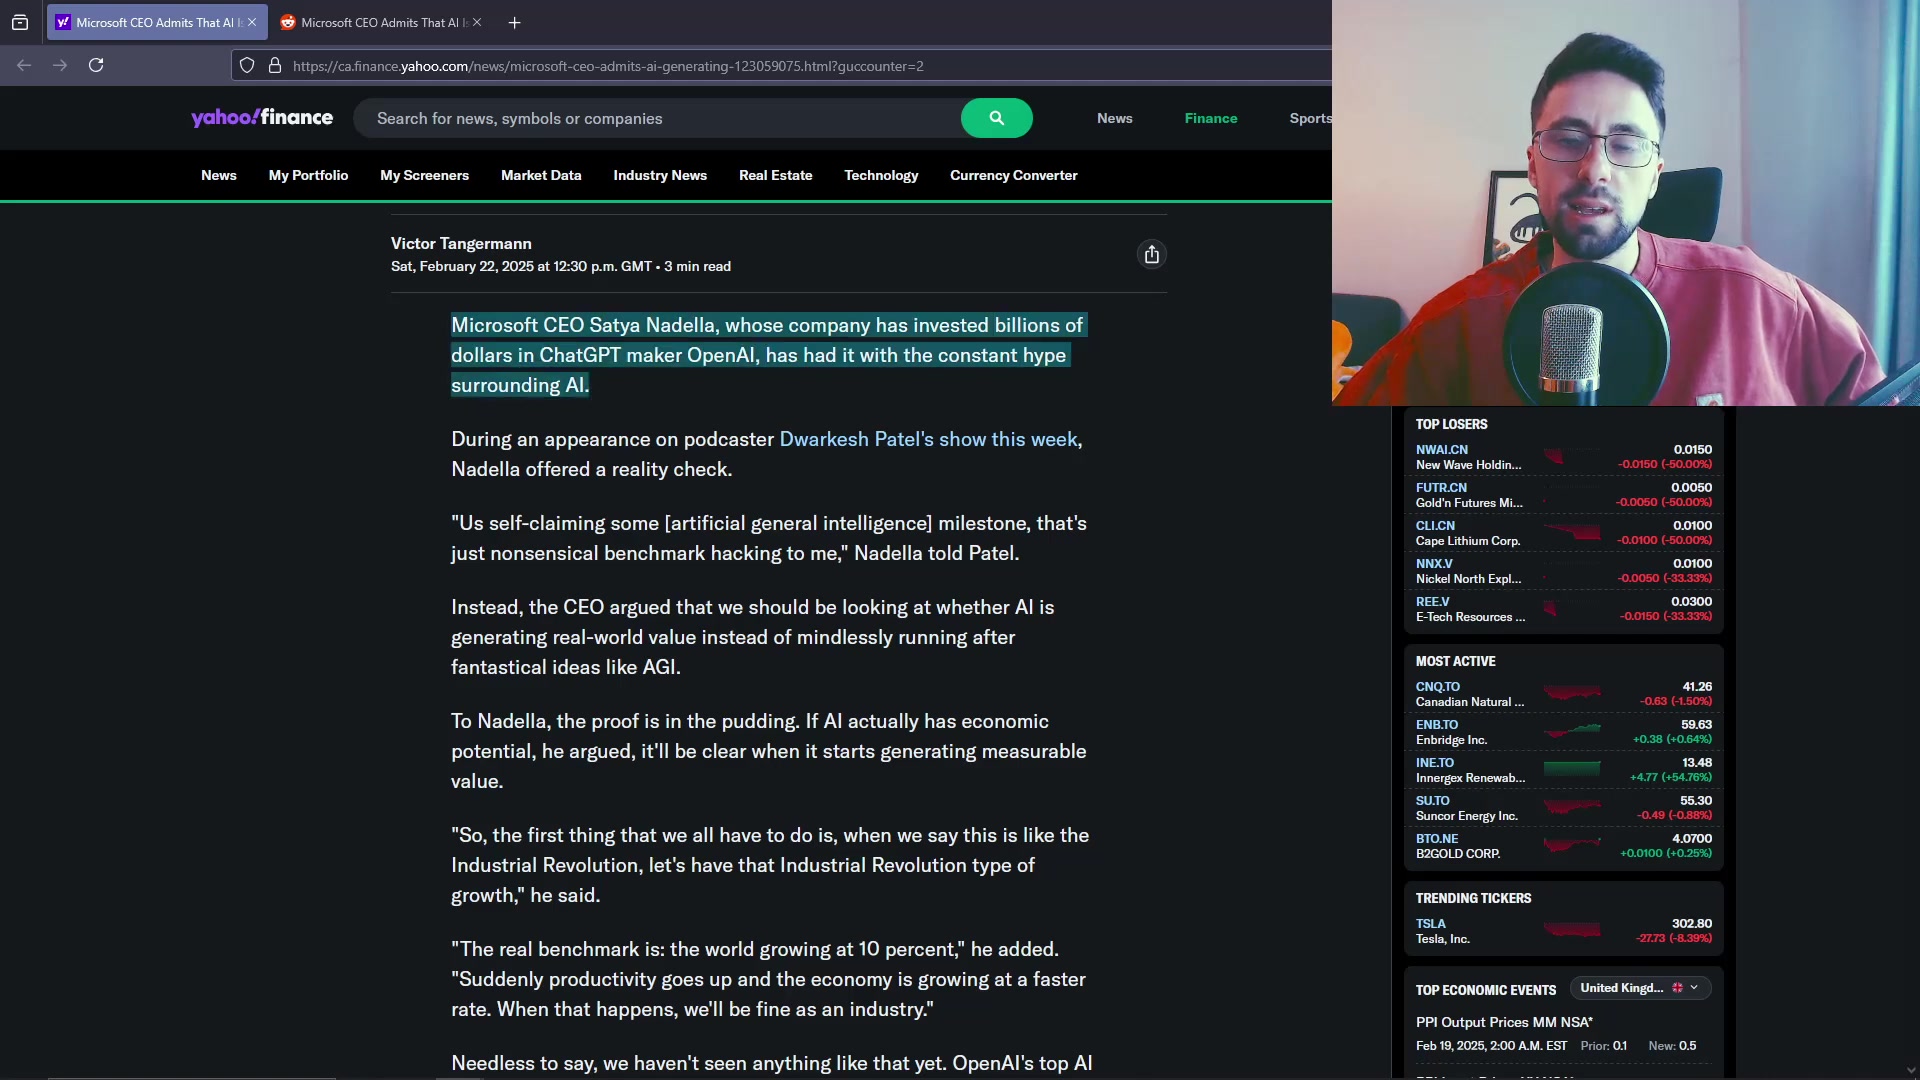The height and width of the screenshot is (1080, 1920).
Task: Click the Yahoo Finance logo
Action: pyautogui.click(x=262, y=118)
